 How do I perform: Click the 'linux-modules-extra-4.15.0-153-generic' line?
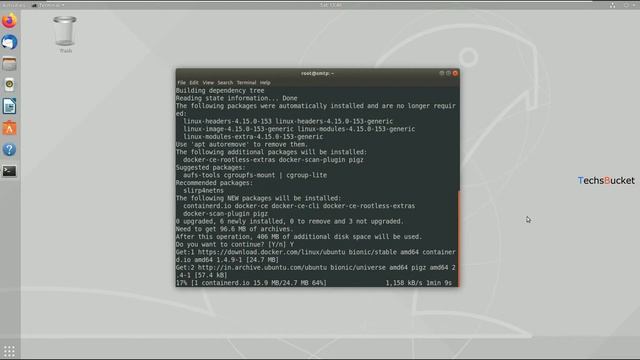(253, 136)
